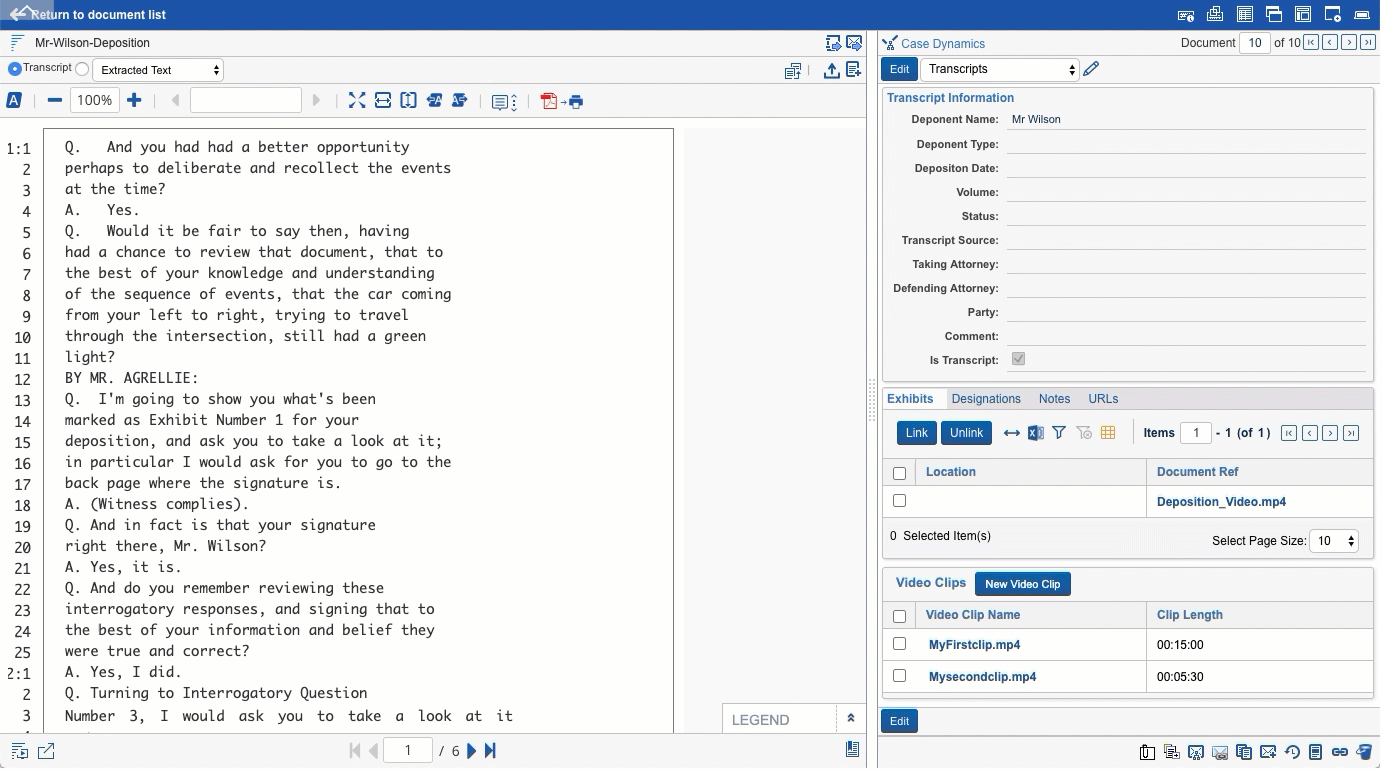Image resolution: width=1382 pixels, height=771 pixels.
Task: Click the Document number field showing 10
Action: tap(1254, 42)
